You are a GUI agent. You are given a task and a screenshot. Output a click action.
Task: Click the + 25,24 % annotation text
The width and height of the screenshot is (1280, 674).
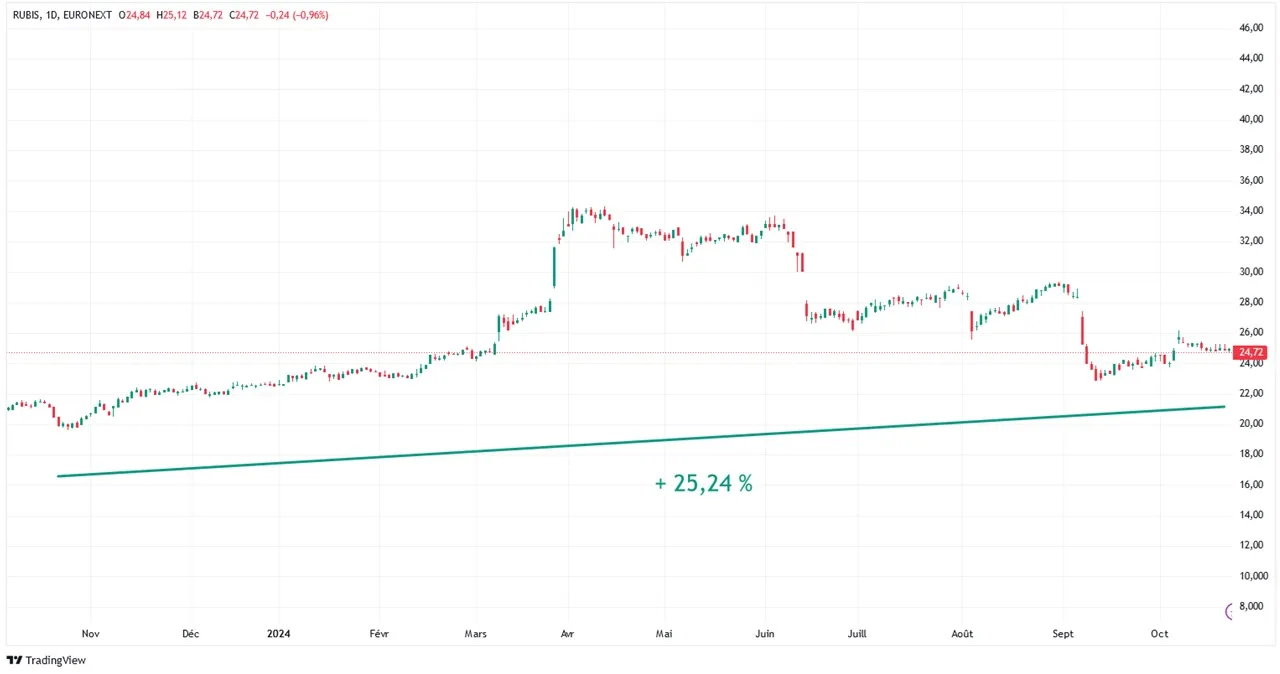coord(704,484)
